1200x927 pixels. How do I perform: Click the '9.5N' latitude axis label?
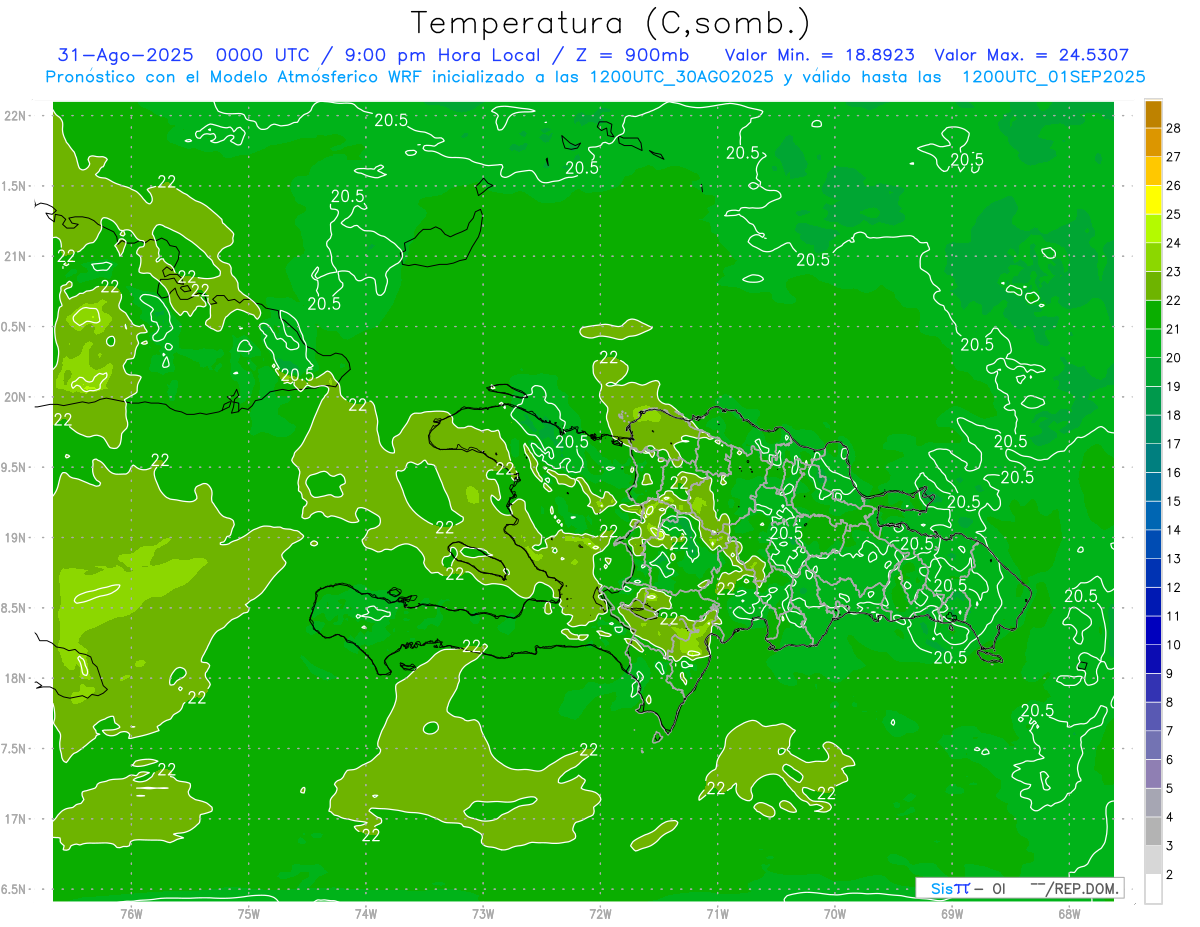[13, 467]
